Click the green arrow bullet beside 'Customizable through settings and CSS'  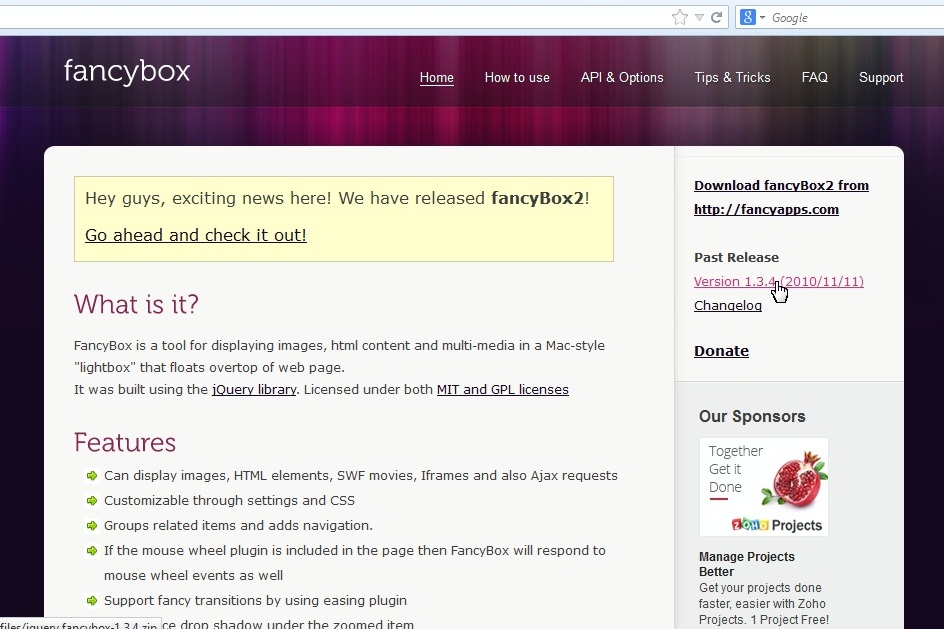[91, 501]
